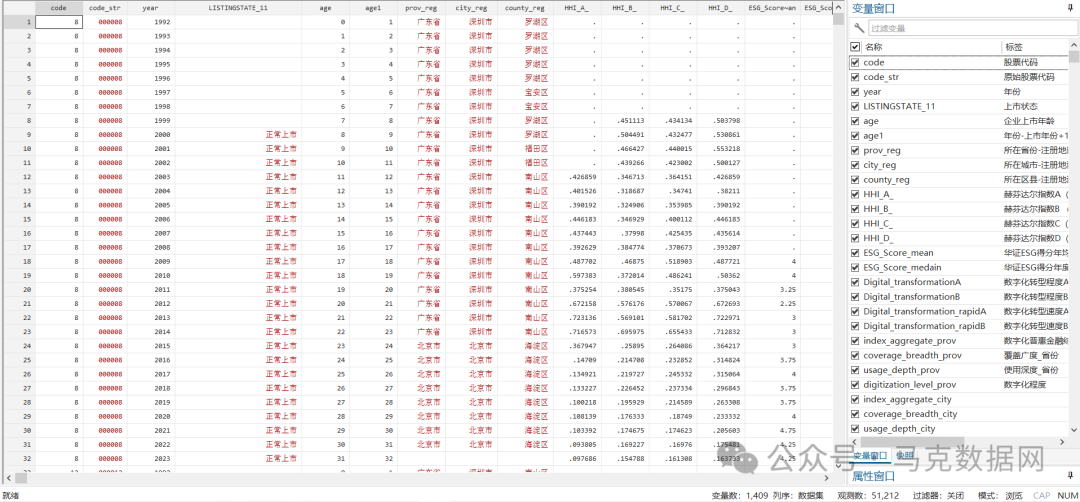1080x502 pixels.
Task: Select the code_str variable row
Action: pyautogui.click(x=959, y=77)
